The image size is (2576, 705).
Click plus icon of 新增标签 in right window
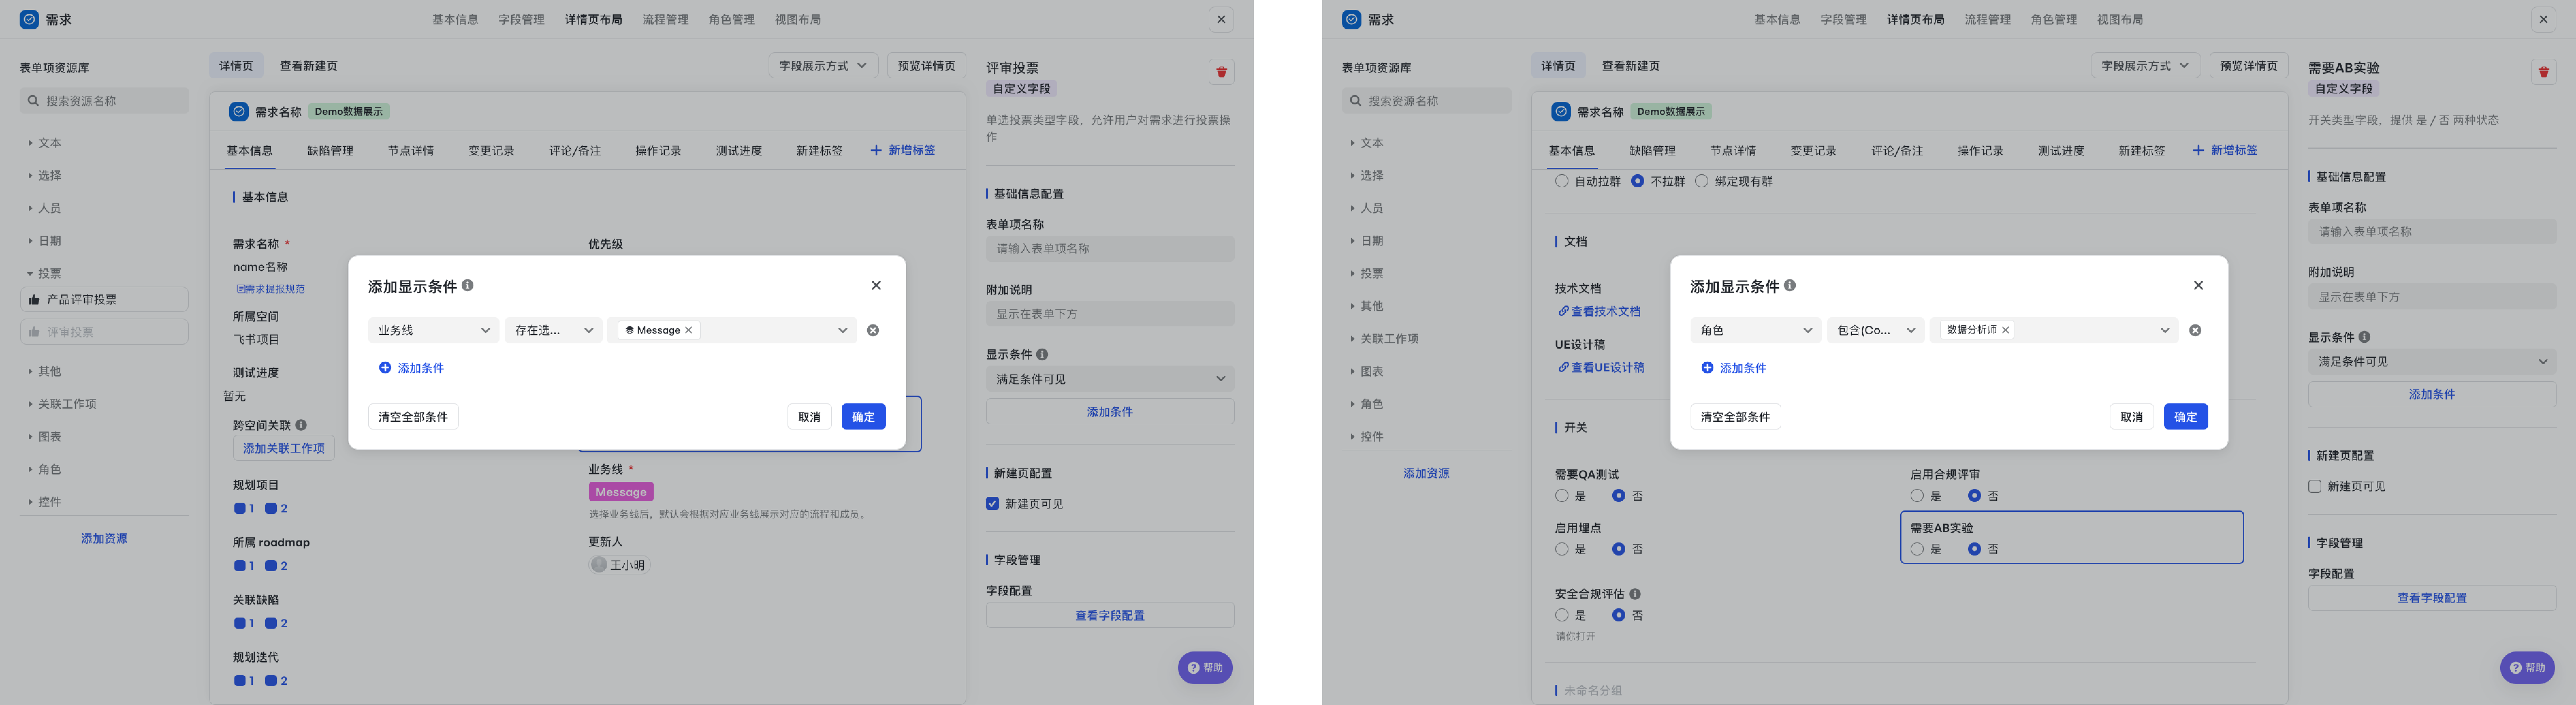click(2198, 150)
